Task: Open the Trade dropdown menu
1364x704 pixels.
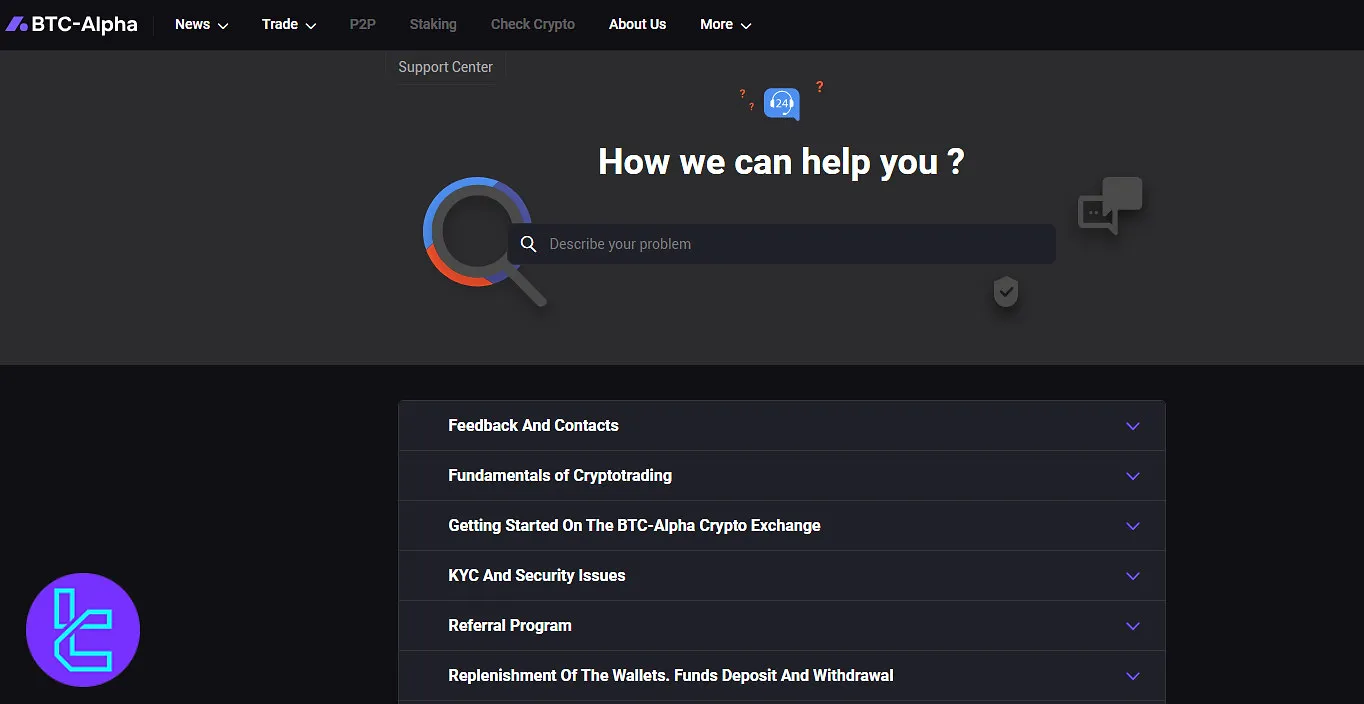Action: 289,24
